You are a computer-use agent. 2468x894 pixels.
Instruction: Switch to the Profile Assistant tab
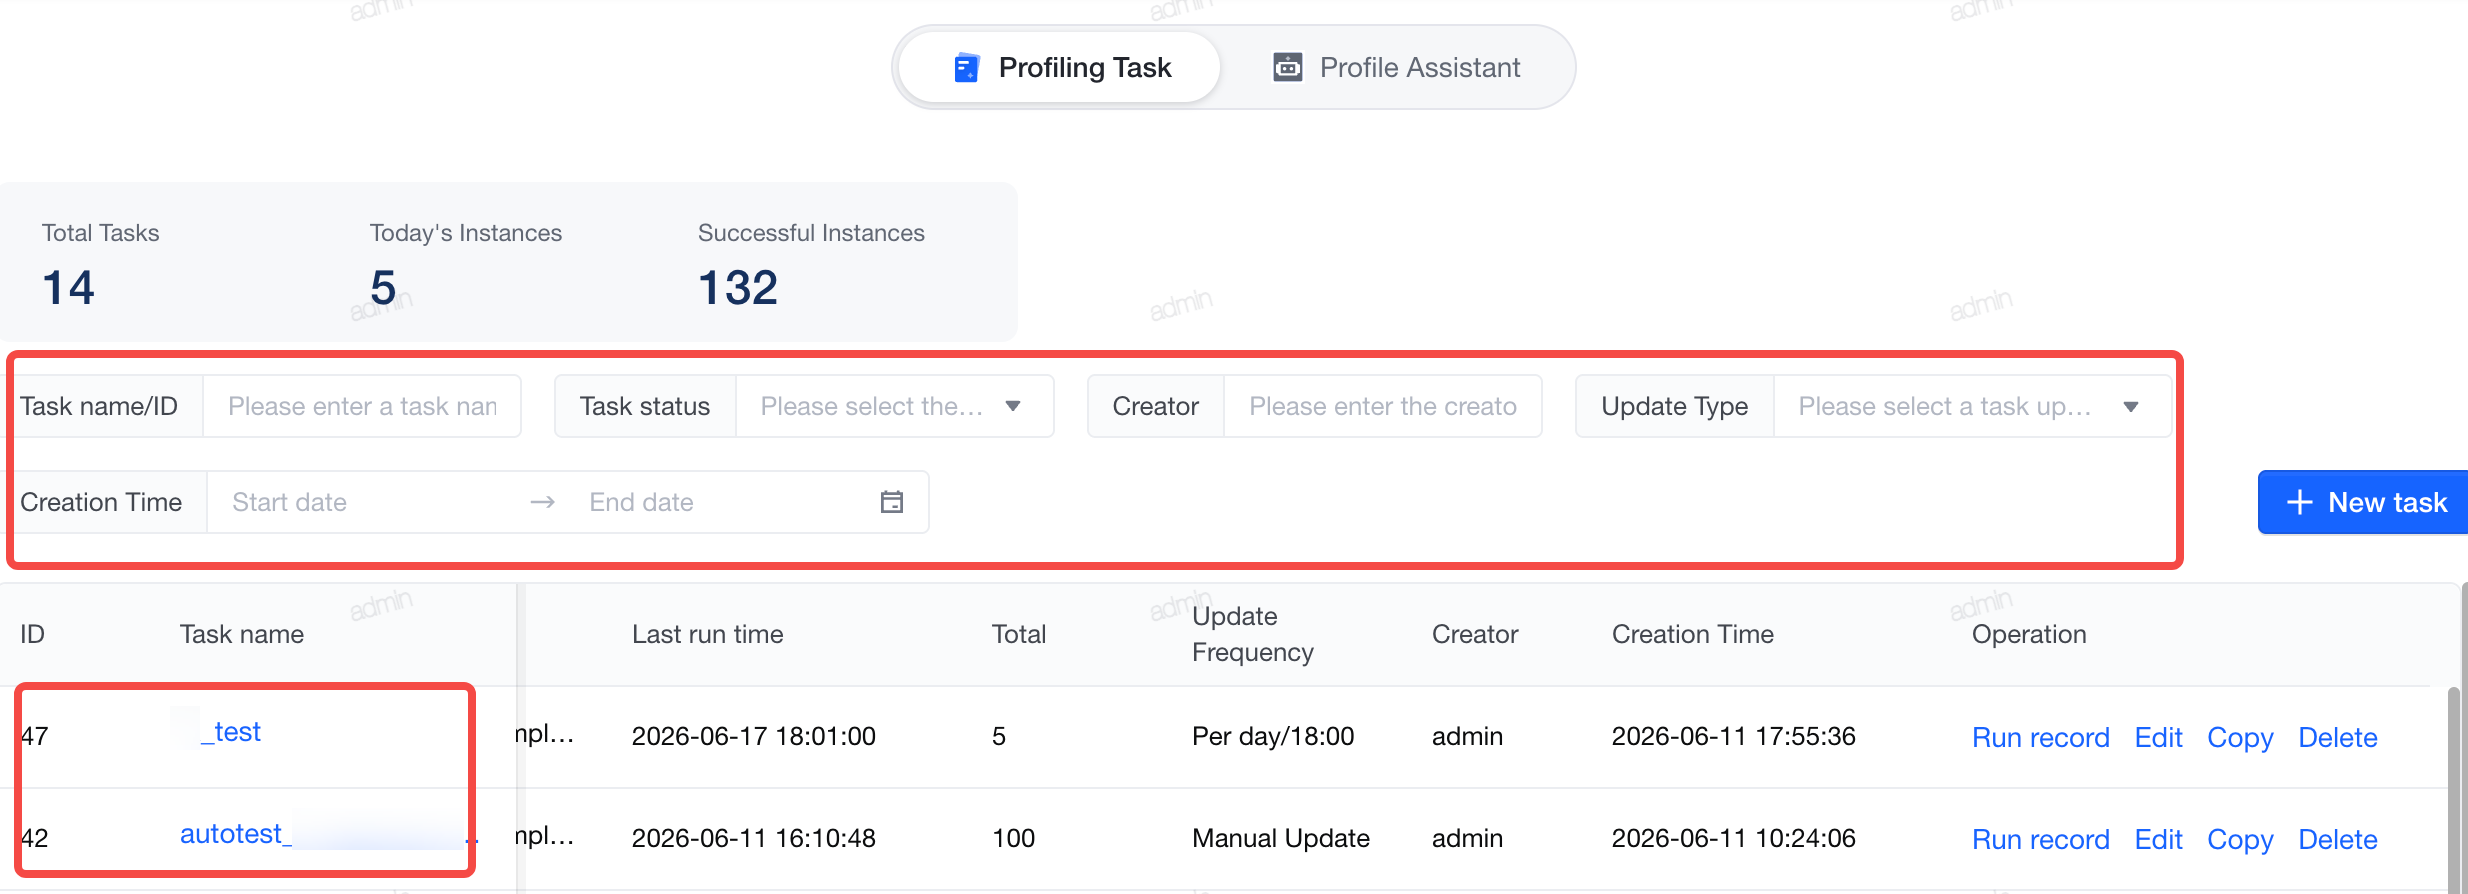tap(1396, 67)
